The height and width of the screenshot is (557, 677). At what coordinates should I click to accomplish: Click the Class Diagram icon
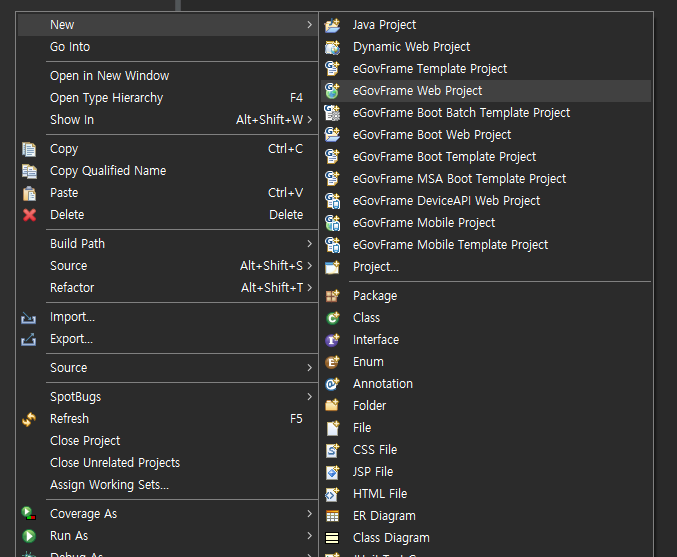click(332, 538)
